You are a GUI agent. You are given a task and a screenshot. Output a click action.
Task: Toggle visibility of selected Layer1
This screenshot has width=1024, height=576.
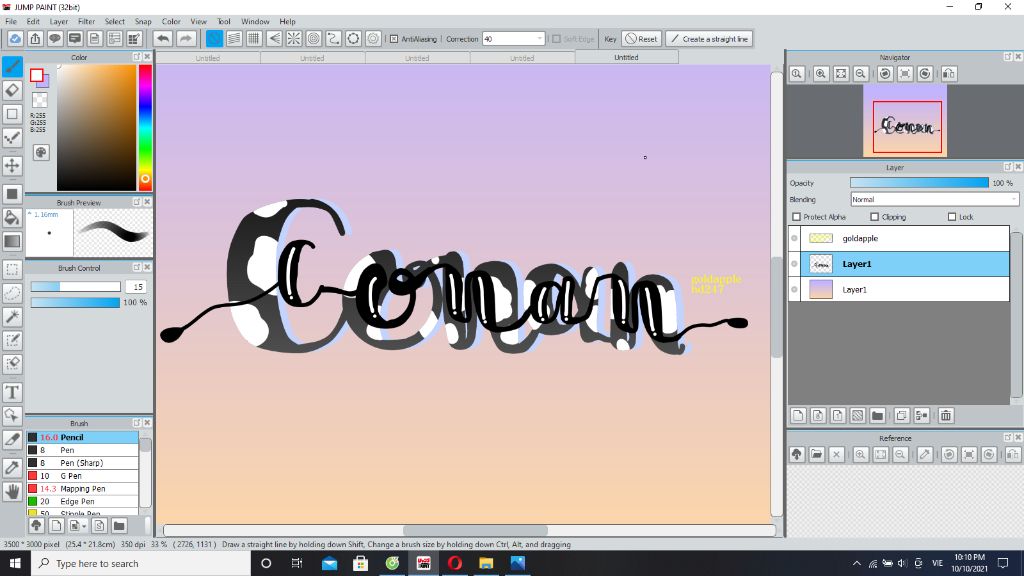(794, 264)
